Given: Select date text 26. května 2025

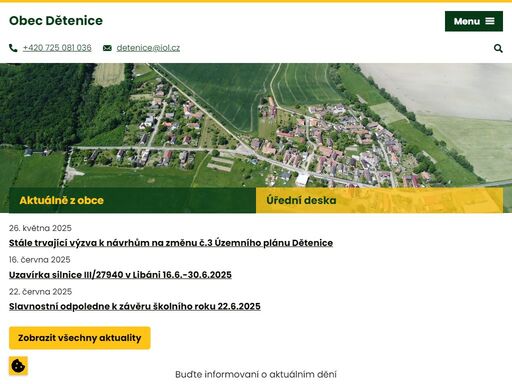Looking at the screenshot, I should [x=40, y=228].
